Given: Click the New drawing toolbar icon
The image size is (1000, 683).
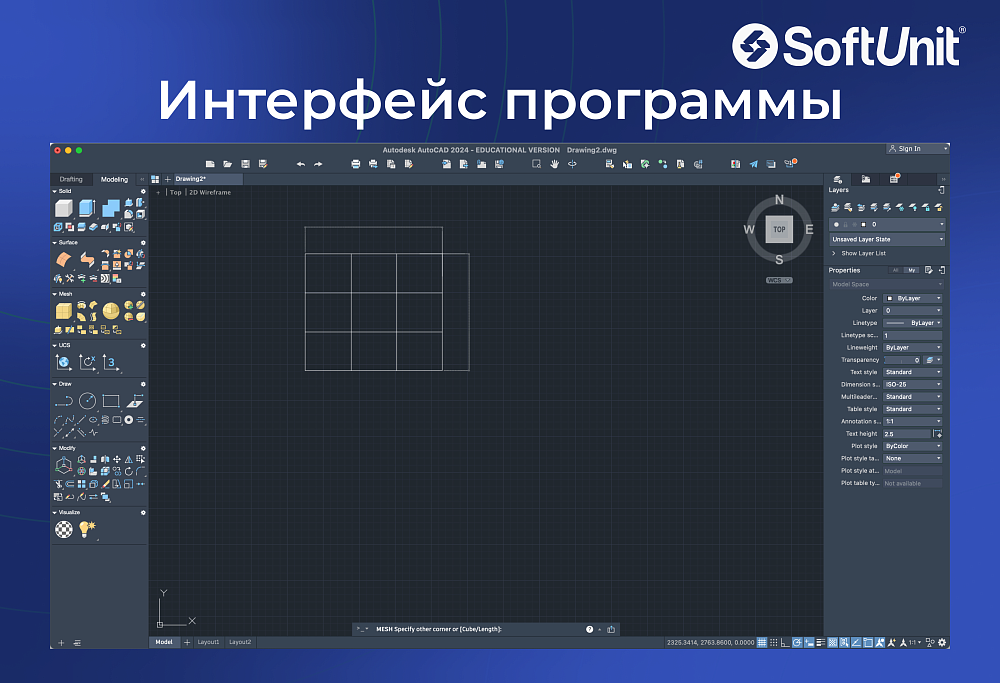Looking at the screenshot, I should tap(210, 164).
